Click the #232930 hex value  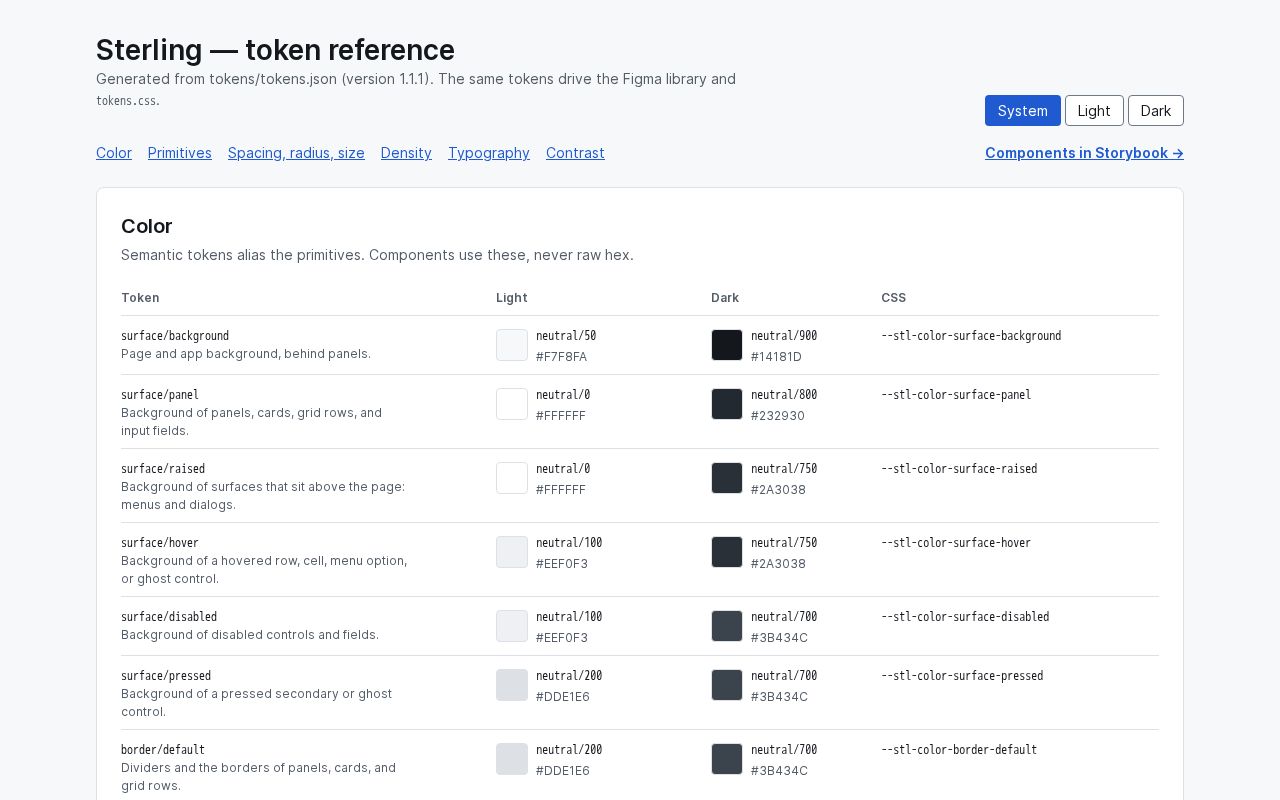[x=778, y=416]
